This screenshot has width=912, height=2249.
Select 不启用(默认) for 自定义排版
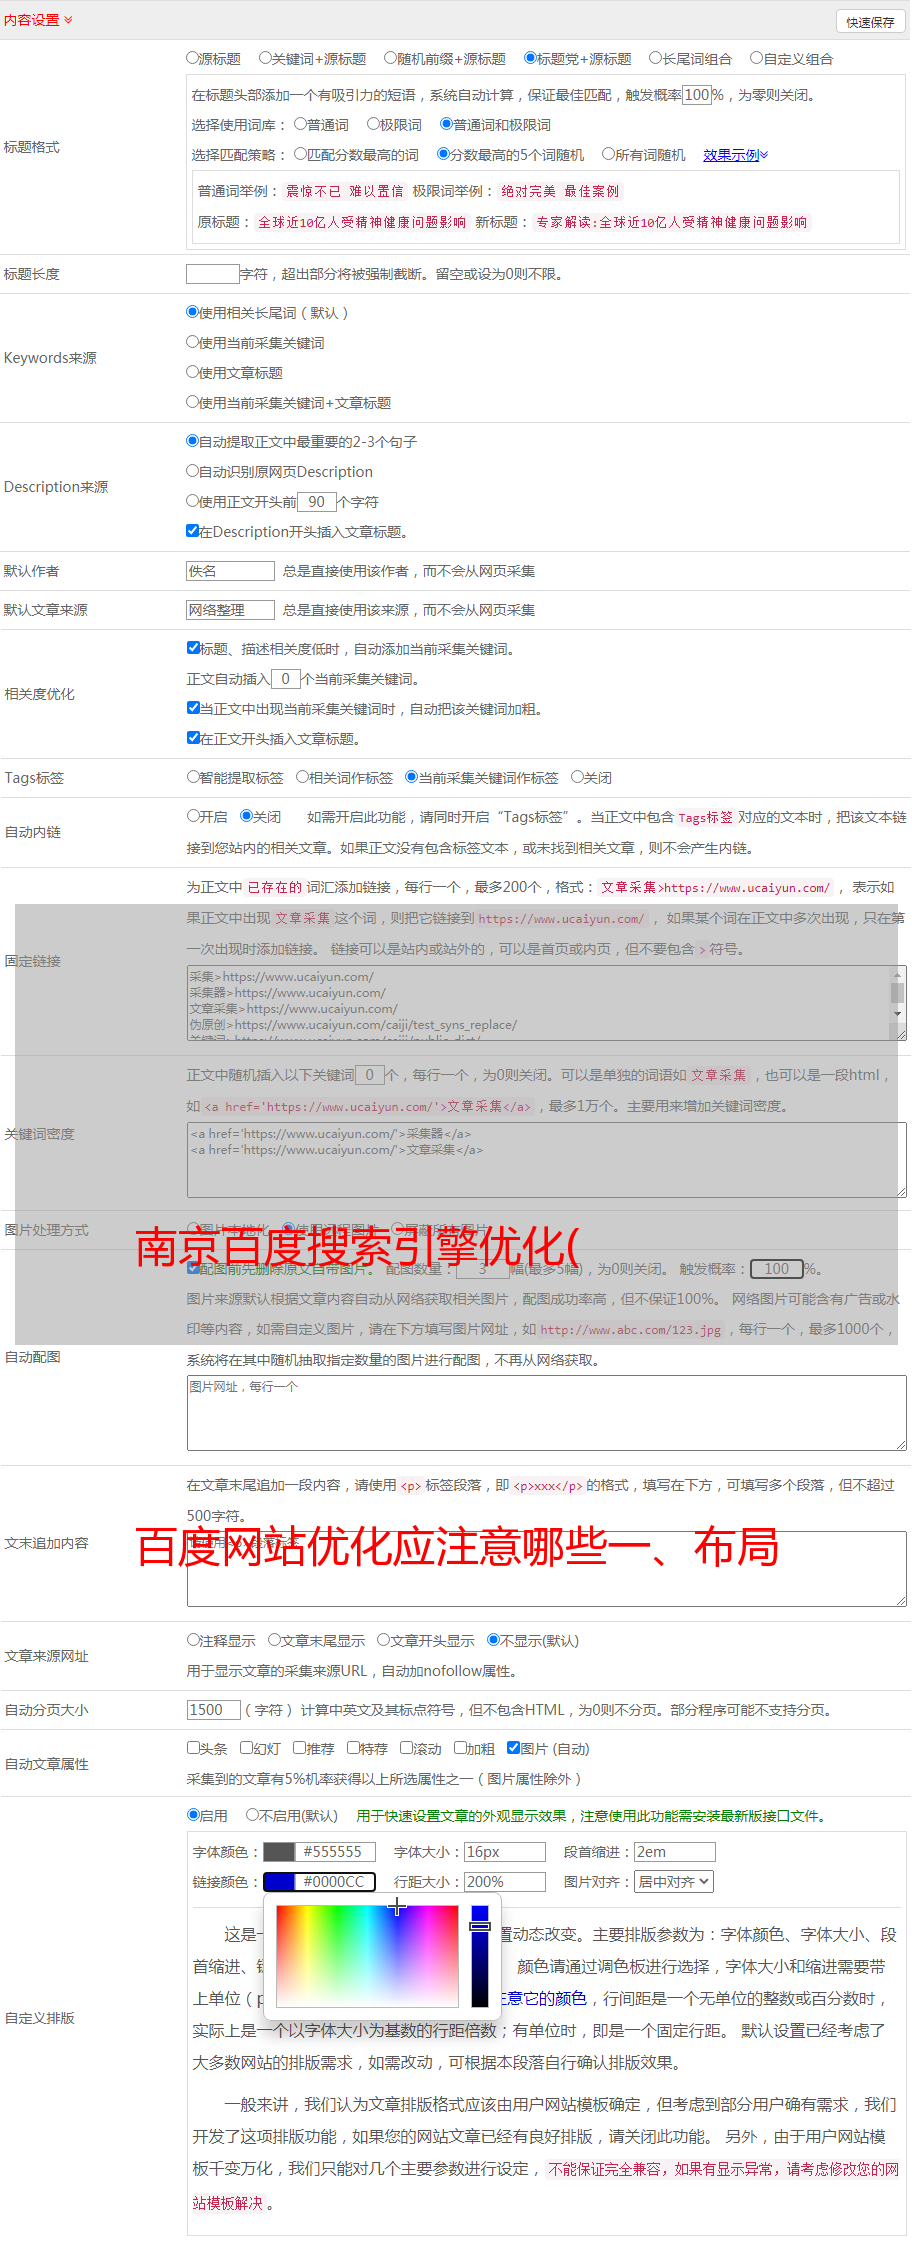252,1815
